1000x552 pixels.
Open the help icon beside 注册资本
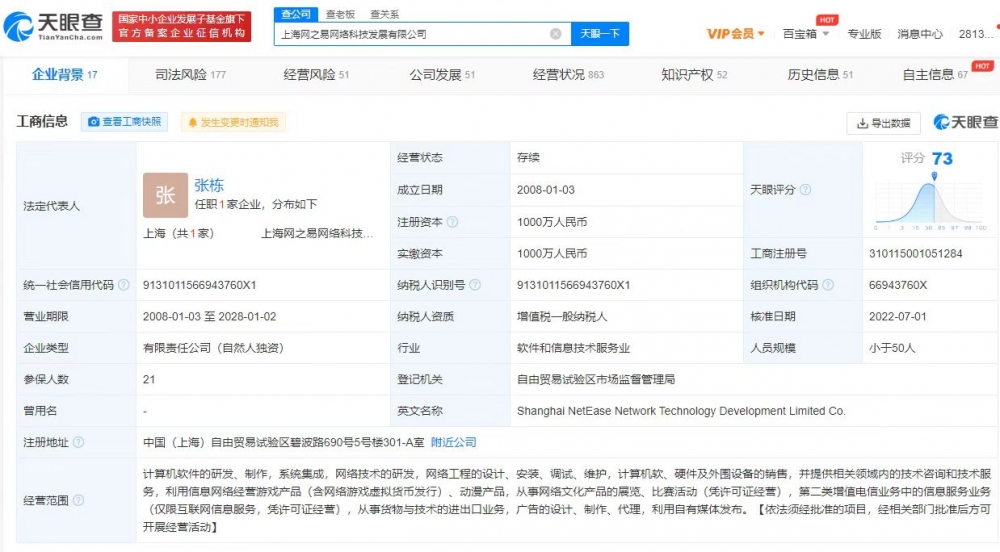[x=452, y=222]
